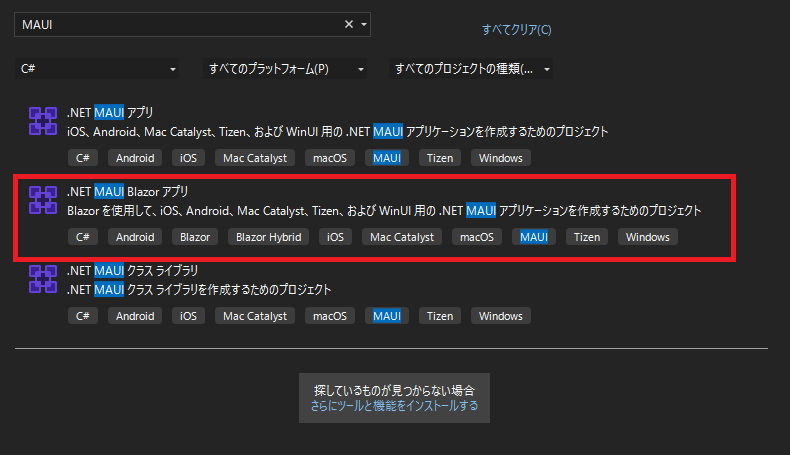Click Windows tag under クラス ライブラリ
790x455 pixels.
[501, 316]
